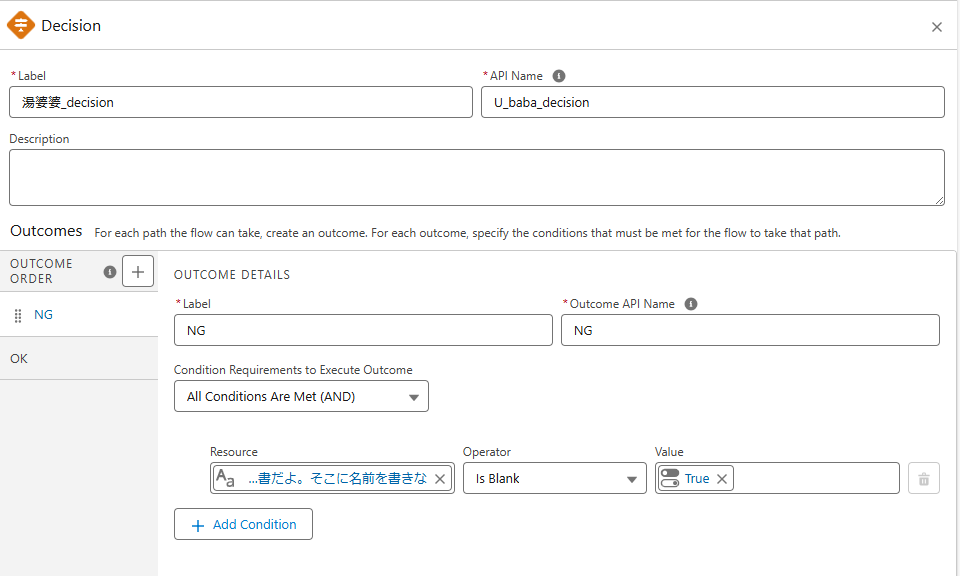Select the OK outcome in the list
The image size is (960, 576).
click(x=19, y=358)
